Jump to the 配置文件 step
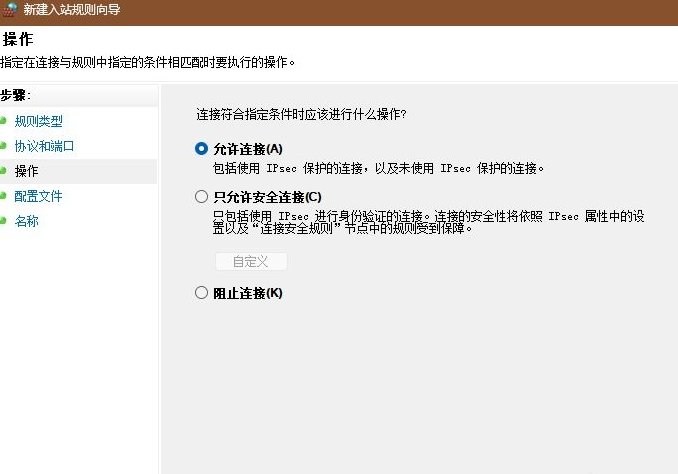This screenshot has width=678, height=474. pos(38,196)
